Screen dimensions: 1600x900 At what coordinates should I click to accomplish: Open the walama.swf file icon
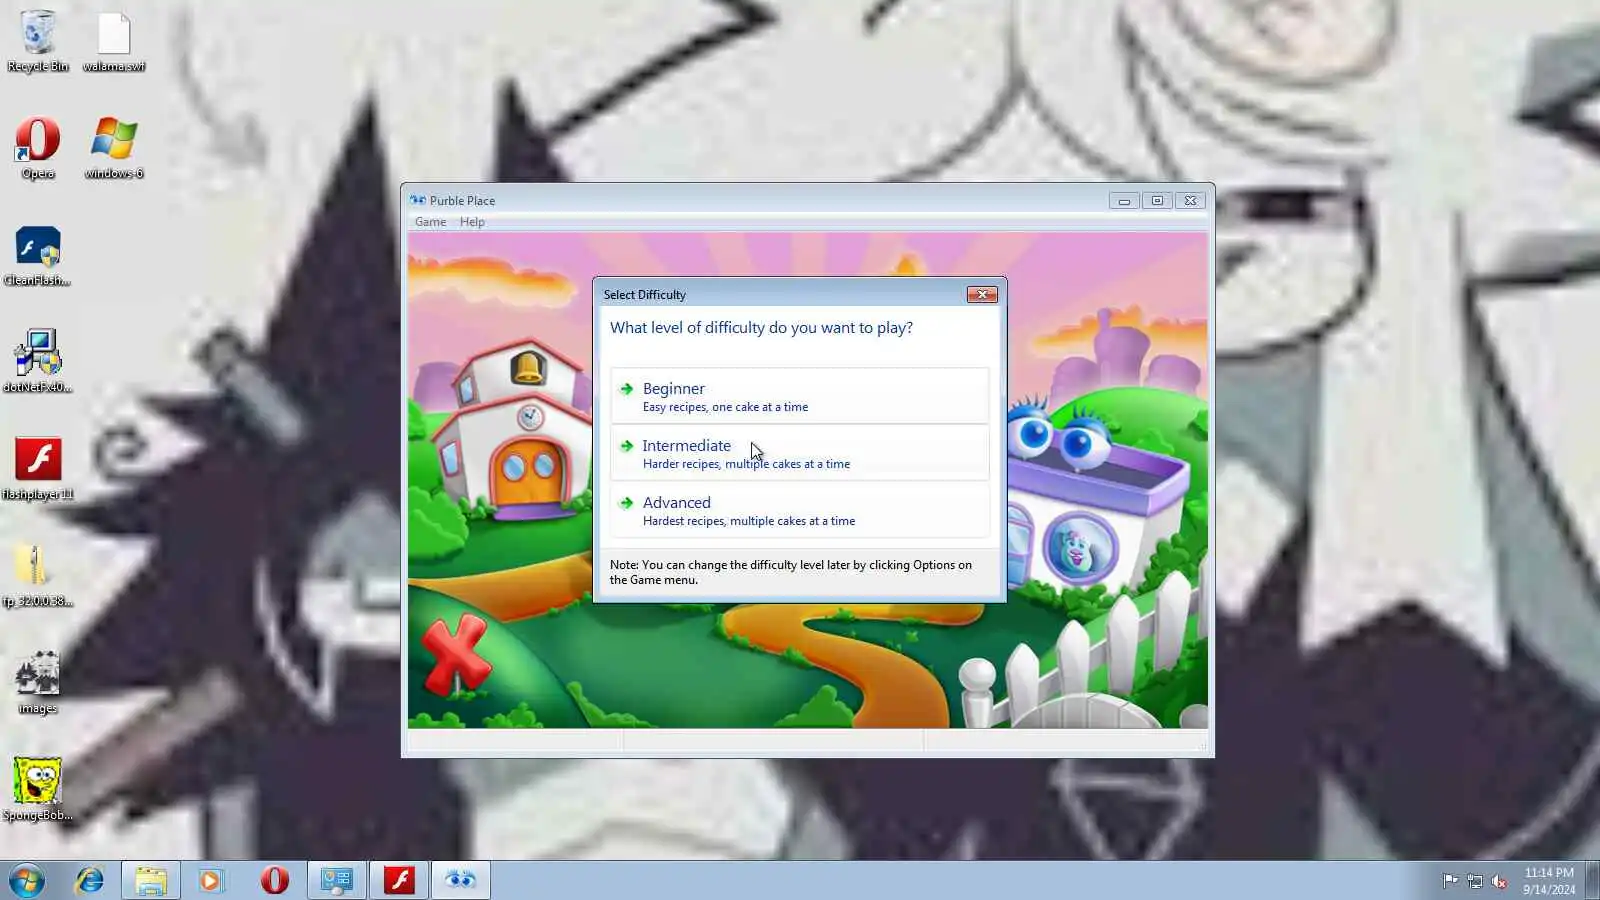pyautogui.click(x=114, y=41)
